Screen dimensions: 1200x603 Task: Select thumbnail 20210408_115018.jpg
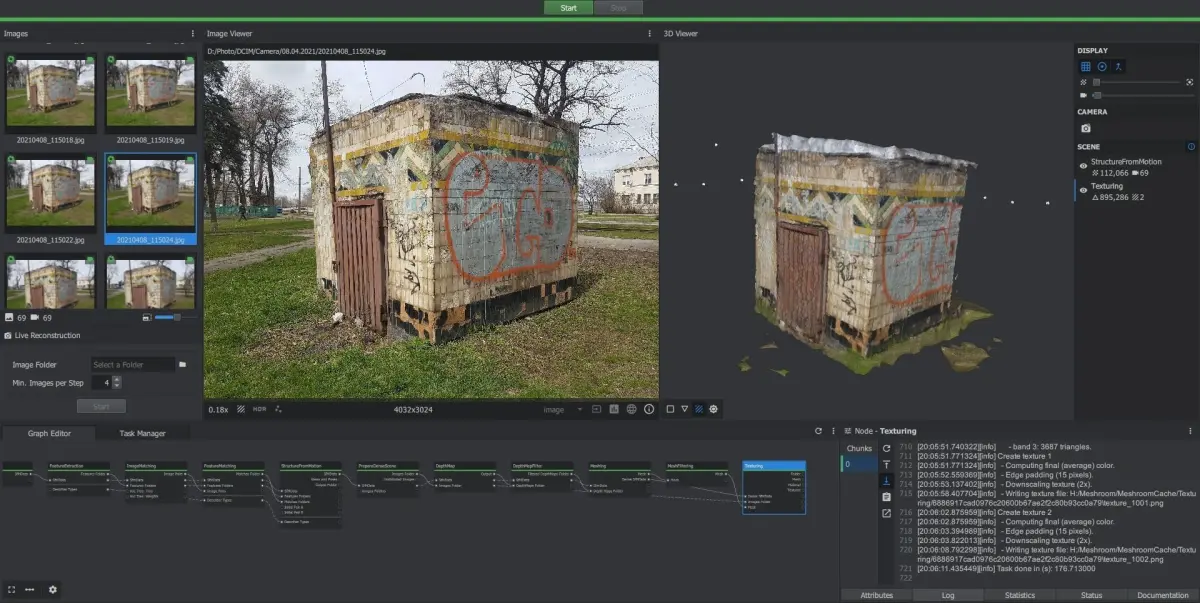tap(51, 99)
